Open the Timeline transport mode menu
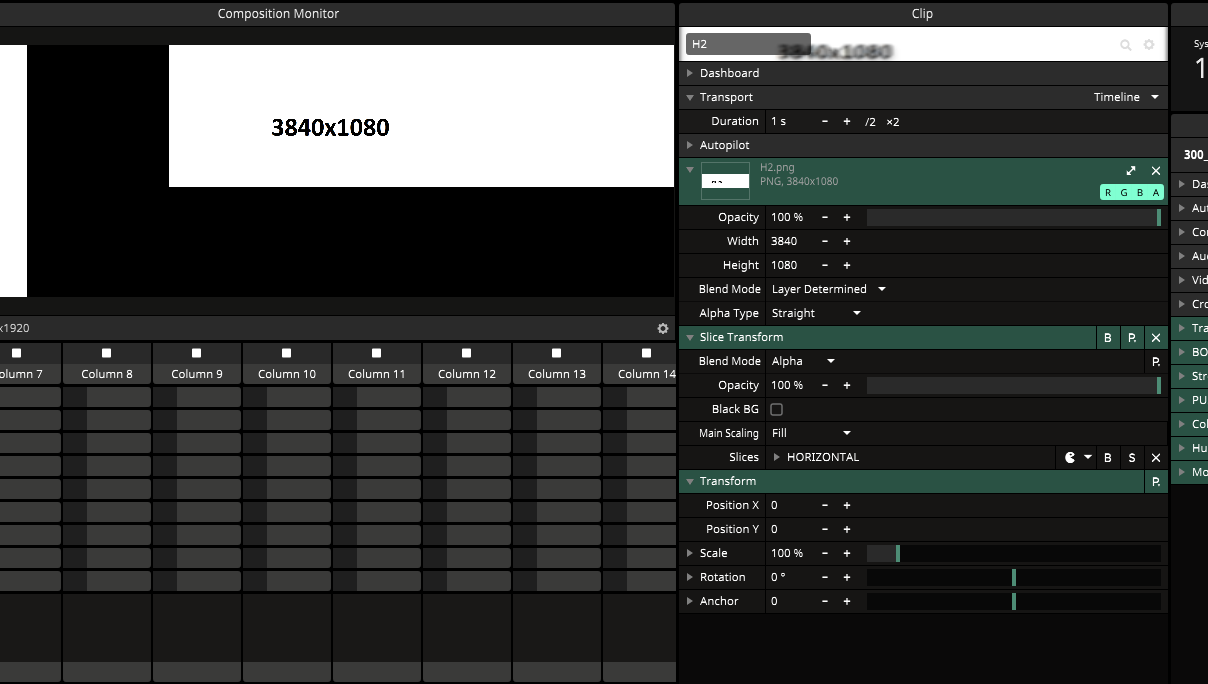Screen dimensions: 1208x684 click(1126, 97)
